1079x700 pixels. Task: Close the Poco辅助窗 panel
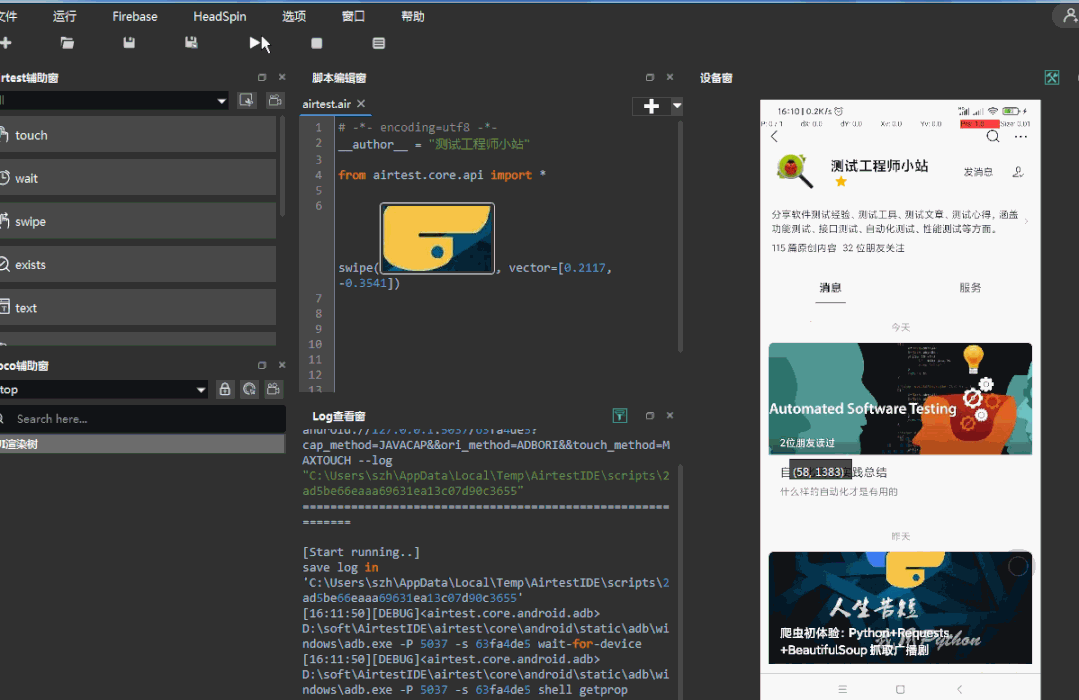pos(282,365)
